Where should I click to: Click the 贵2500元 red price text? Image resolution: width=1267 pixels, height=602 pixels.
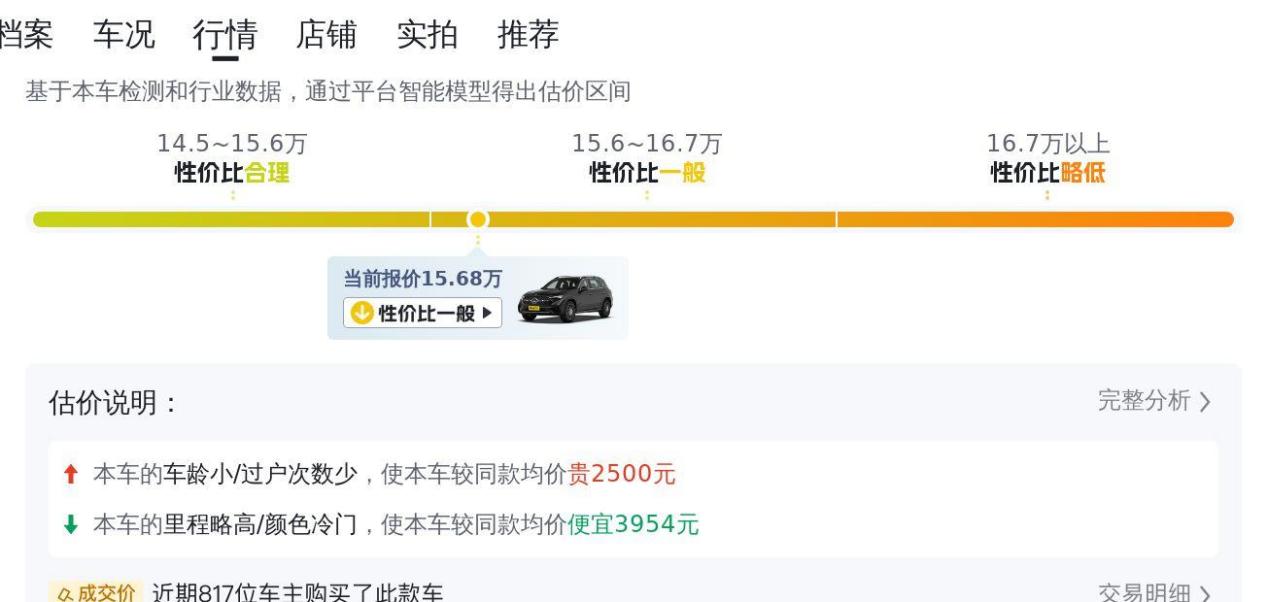622,474
